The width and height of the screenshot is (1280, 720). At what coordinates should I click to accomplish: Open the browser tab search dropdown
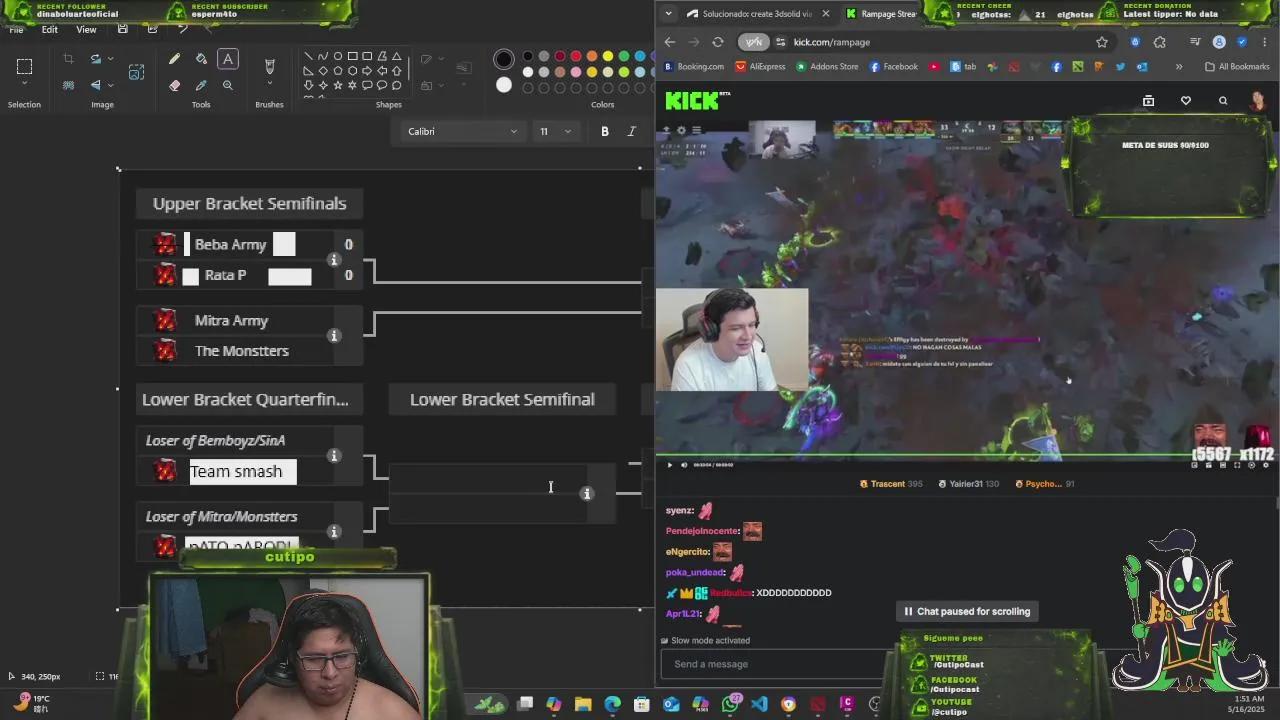(669, 14)
